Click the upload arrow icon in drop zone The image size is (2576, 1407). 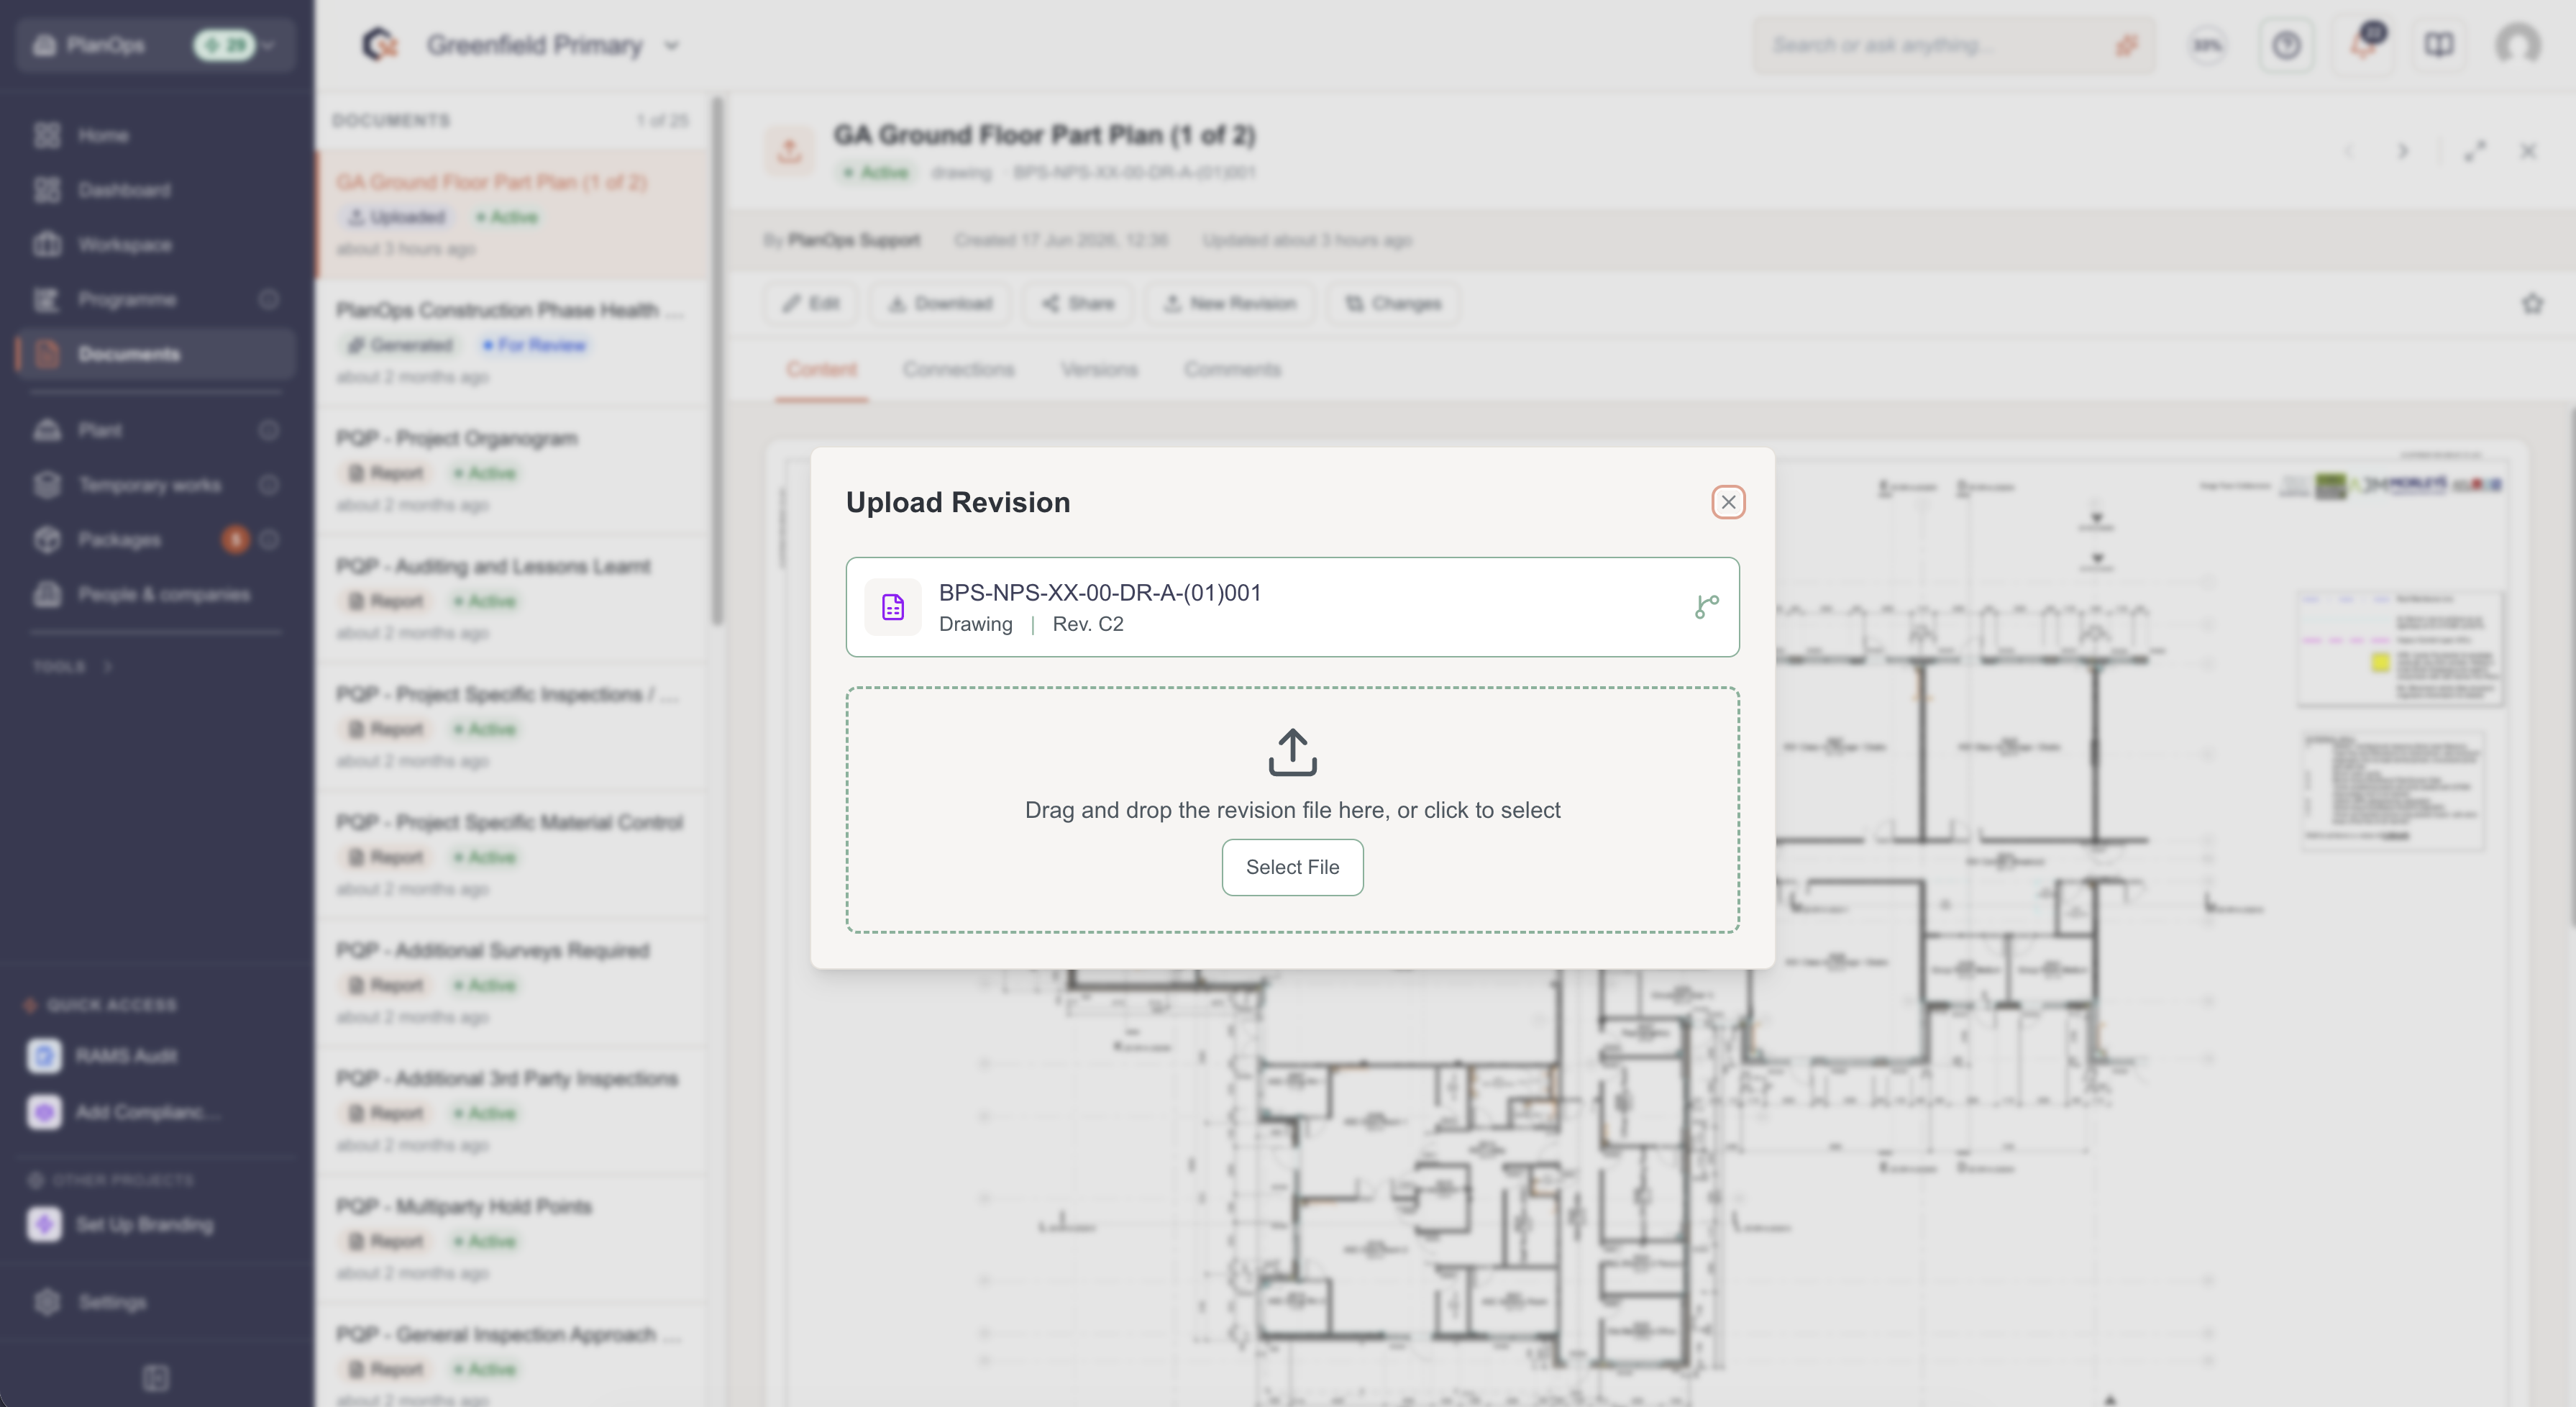(1292, 752)
